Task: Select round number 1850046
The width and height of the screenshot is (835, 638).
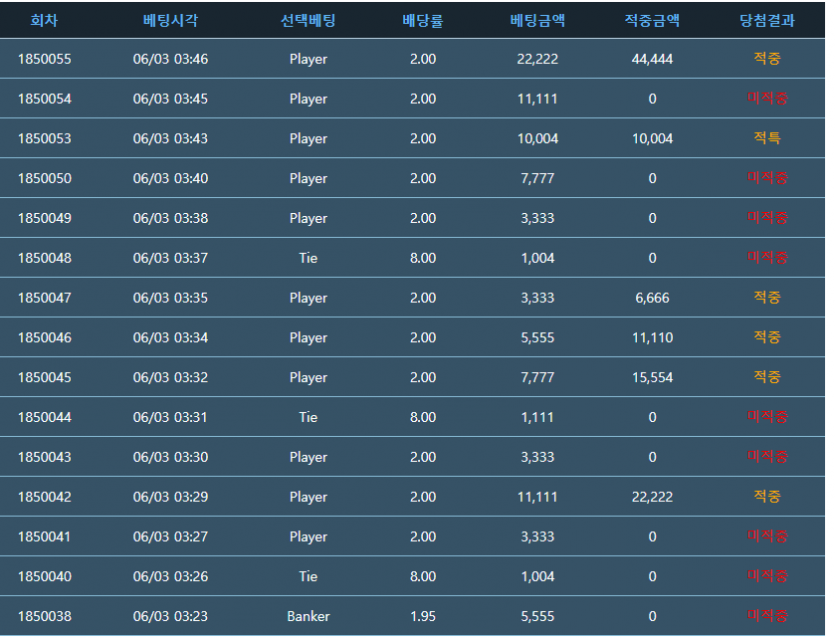Action: 44,337
